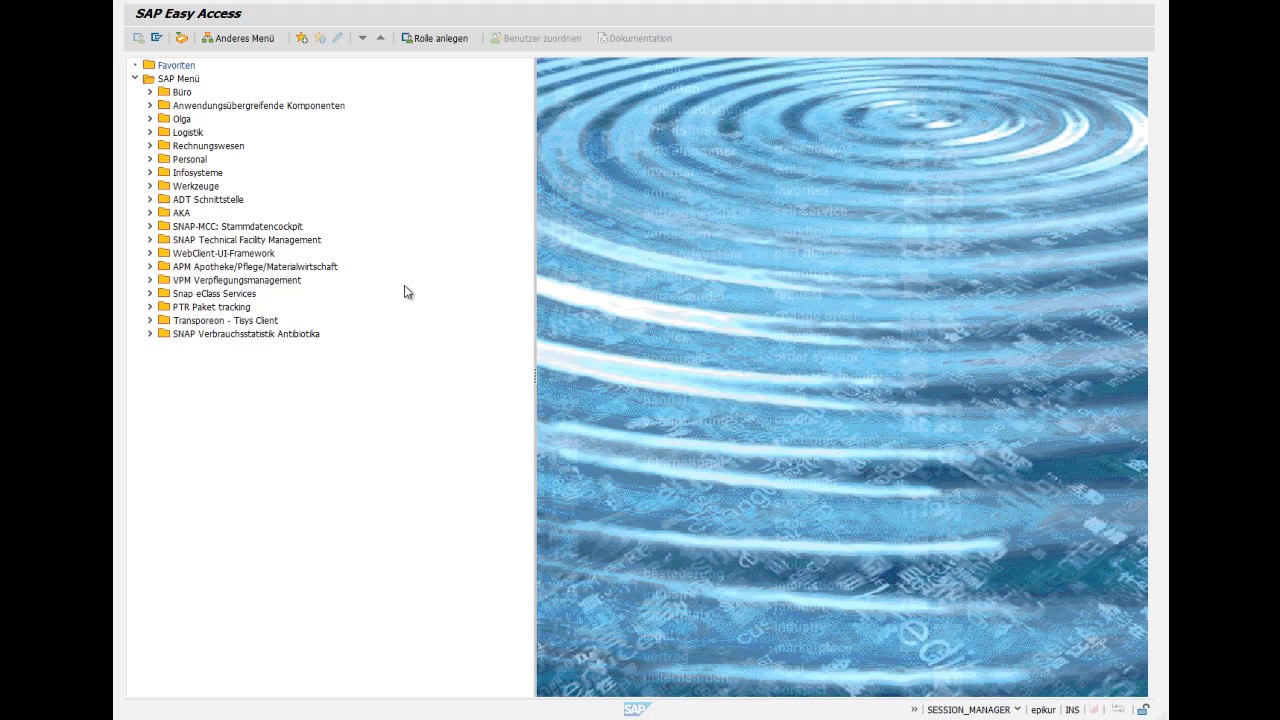Expand the Infosysteme folder

point(150,173)
